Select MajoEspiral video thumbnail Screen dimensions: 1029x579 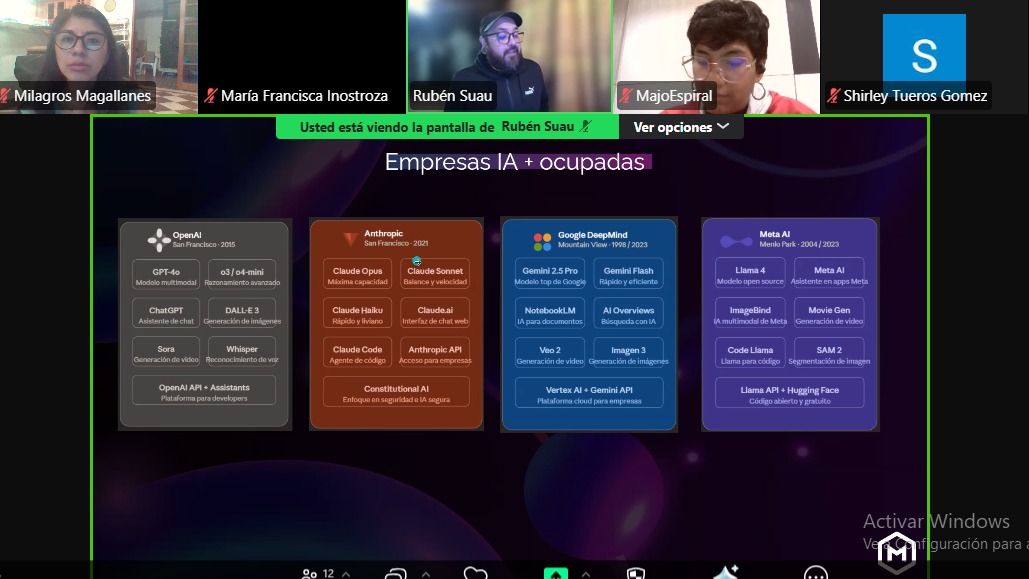pos(717,56)
